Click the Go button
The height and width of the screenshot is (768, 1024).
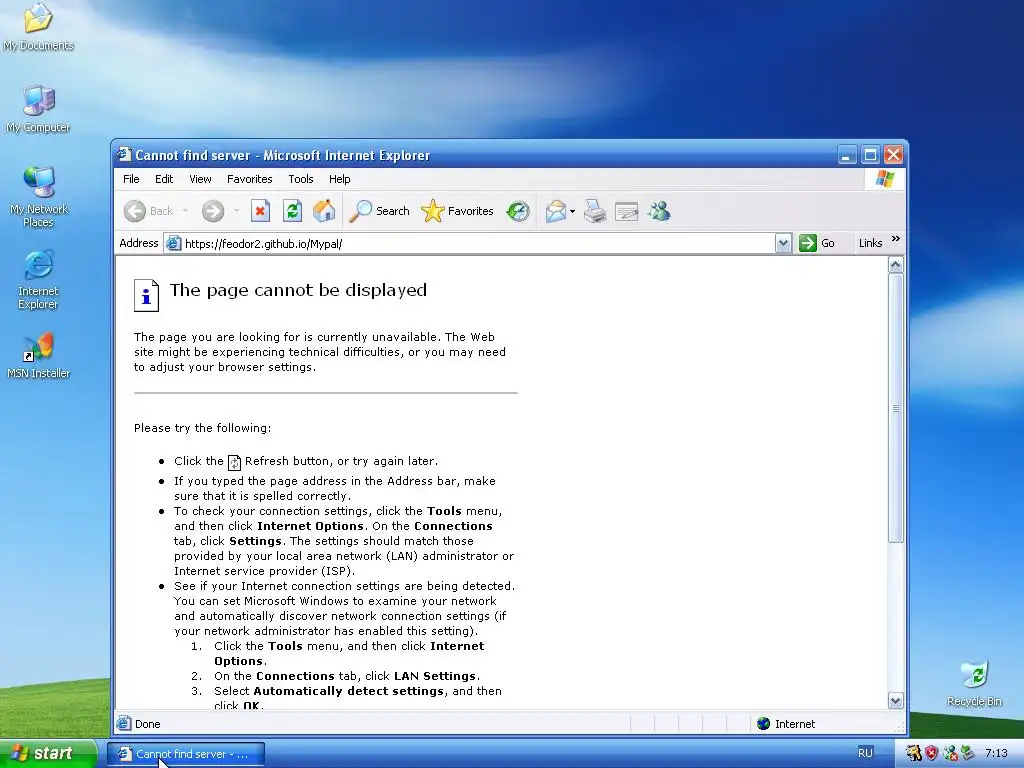(817, 243)
